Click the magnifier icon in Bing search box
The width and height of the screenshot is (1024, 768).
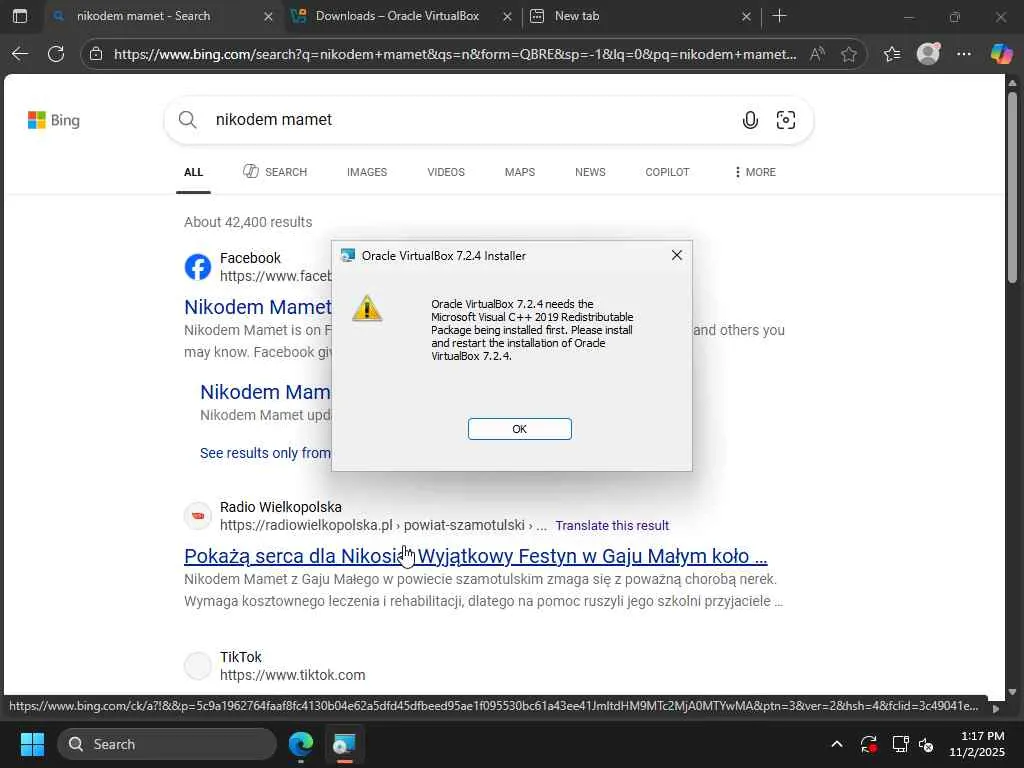coord(187,120)
